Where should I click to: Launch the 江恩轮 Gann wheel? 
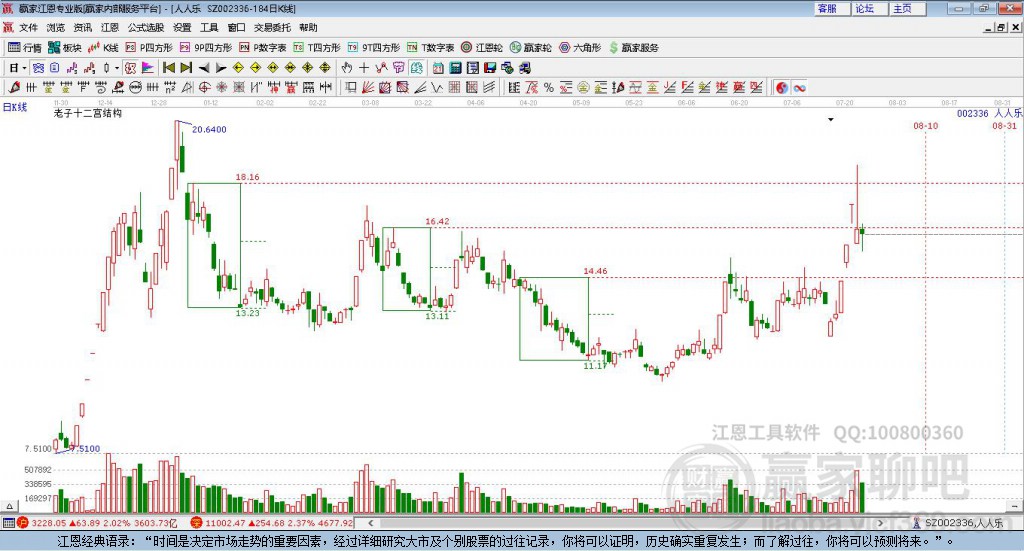pos(482,48)
